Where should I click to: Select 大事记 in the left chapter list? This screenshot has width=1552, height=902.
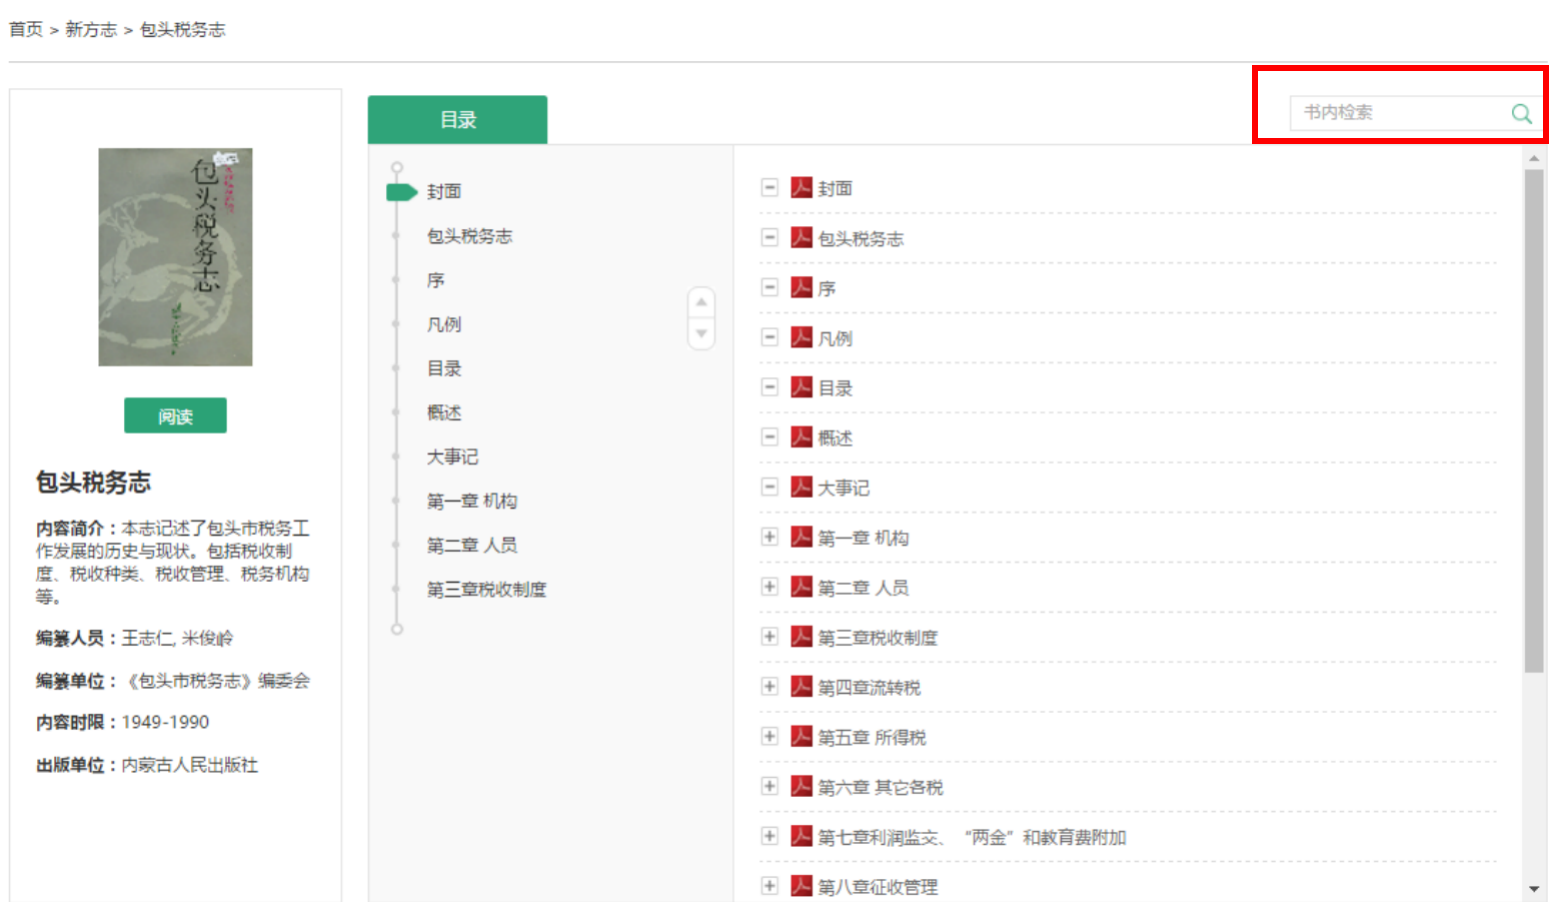pos(453,457)
